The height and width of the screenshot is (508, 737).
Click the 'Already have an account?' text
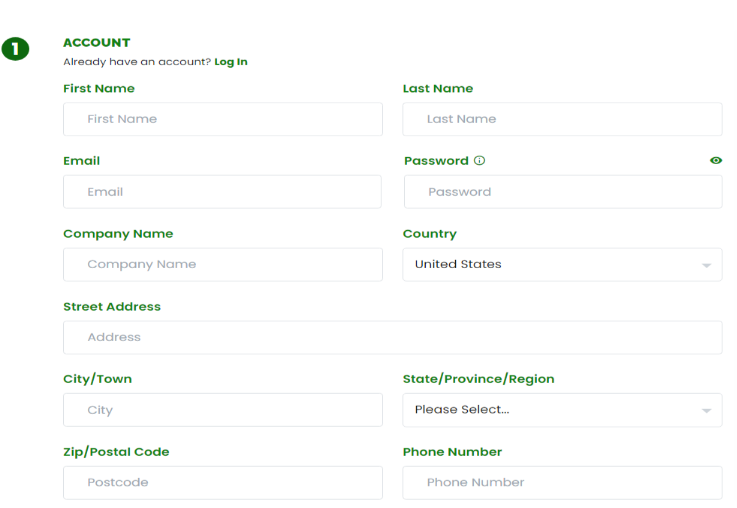[137, 62]
